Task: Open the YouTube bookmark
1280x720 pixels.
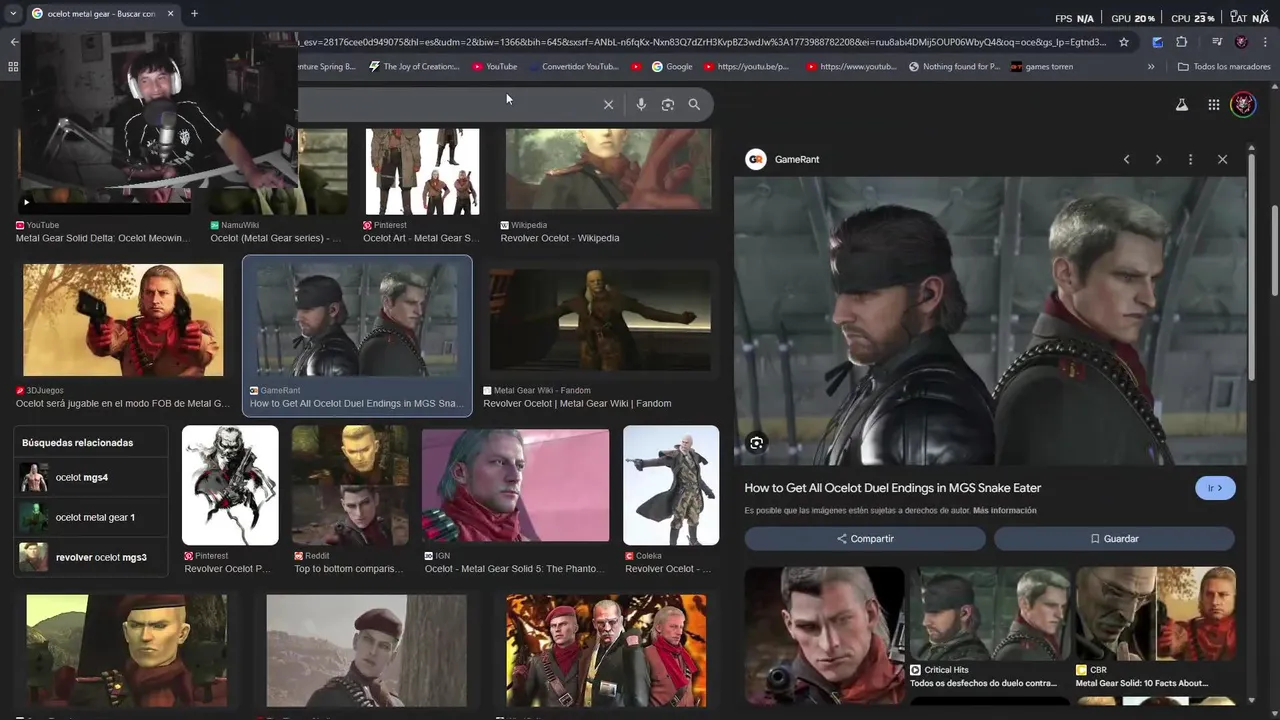Action: [x=495, y=67]
